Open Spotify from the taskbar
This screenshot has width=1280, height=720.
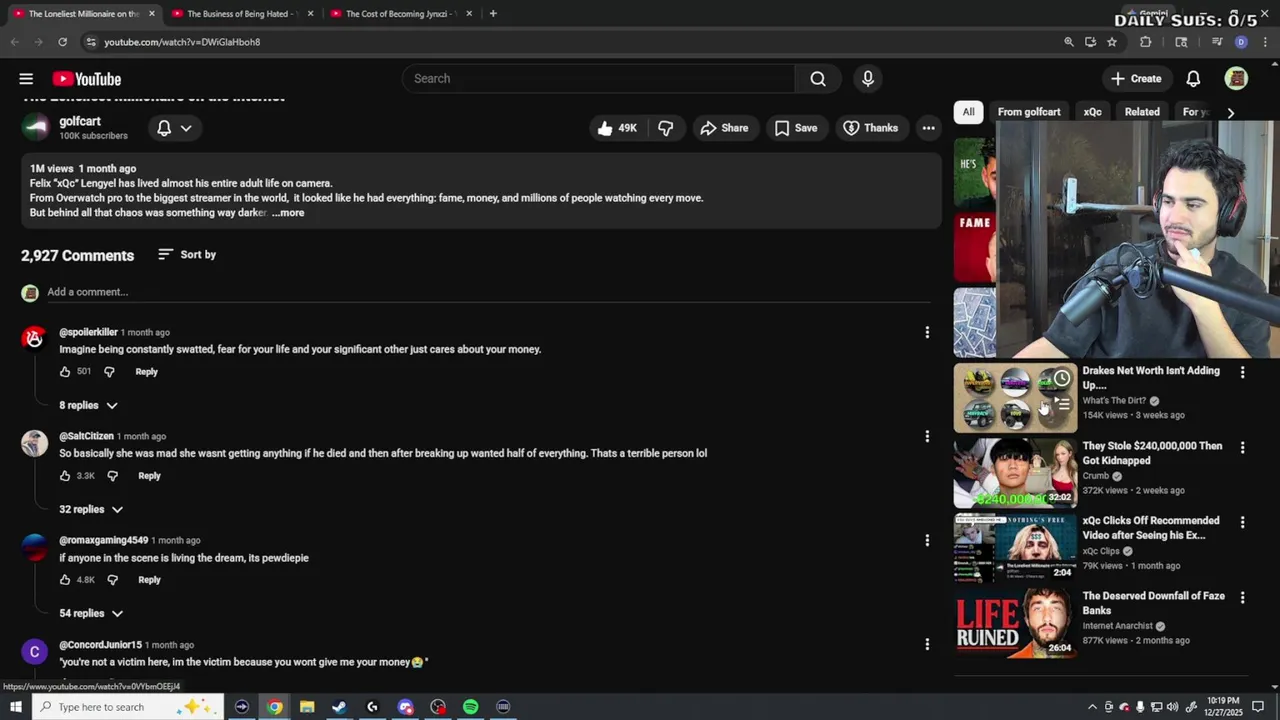[470, 707]
